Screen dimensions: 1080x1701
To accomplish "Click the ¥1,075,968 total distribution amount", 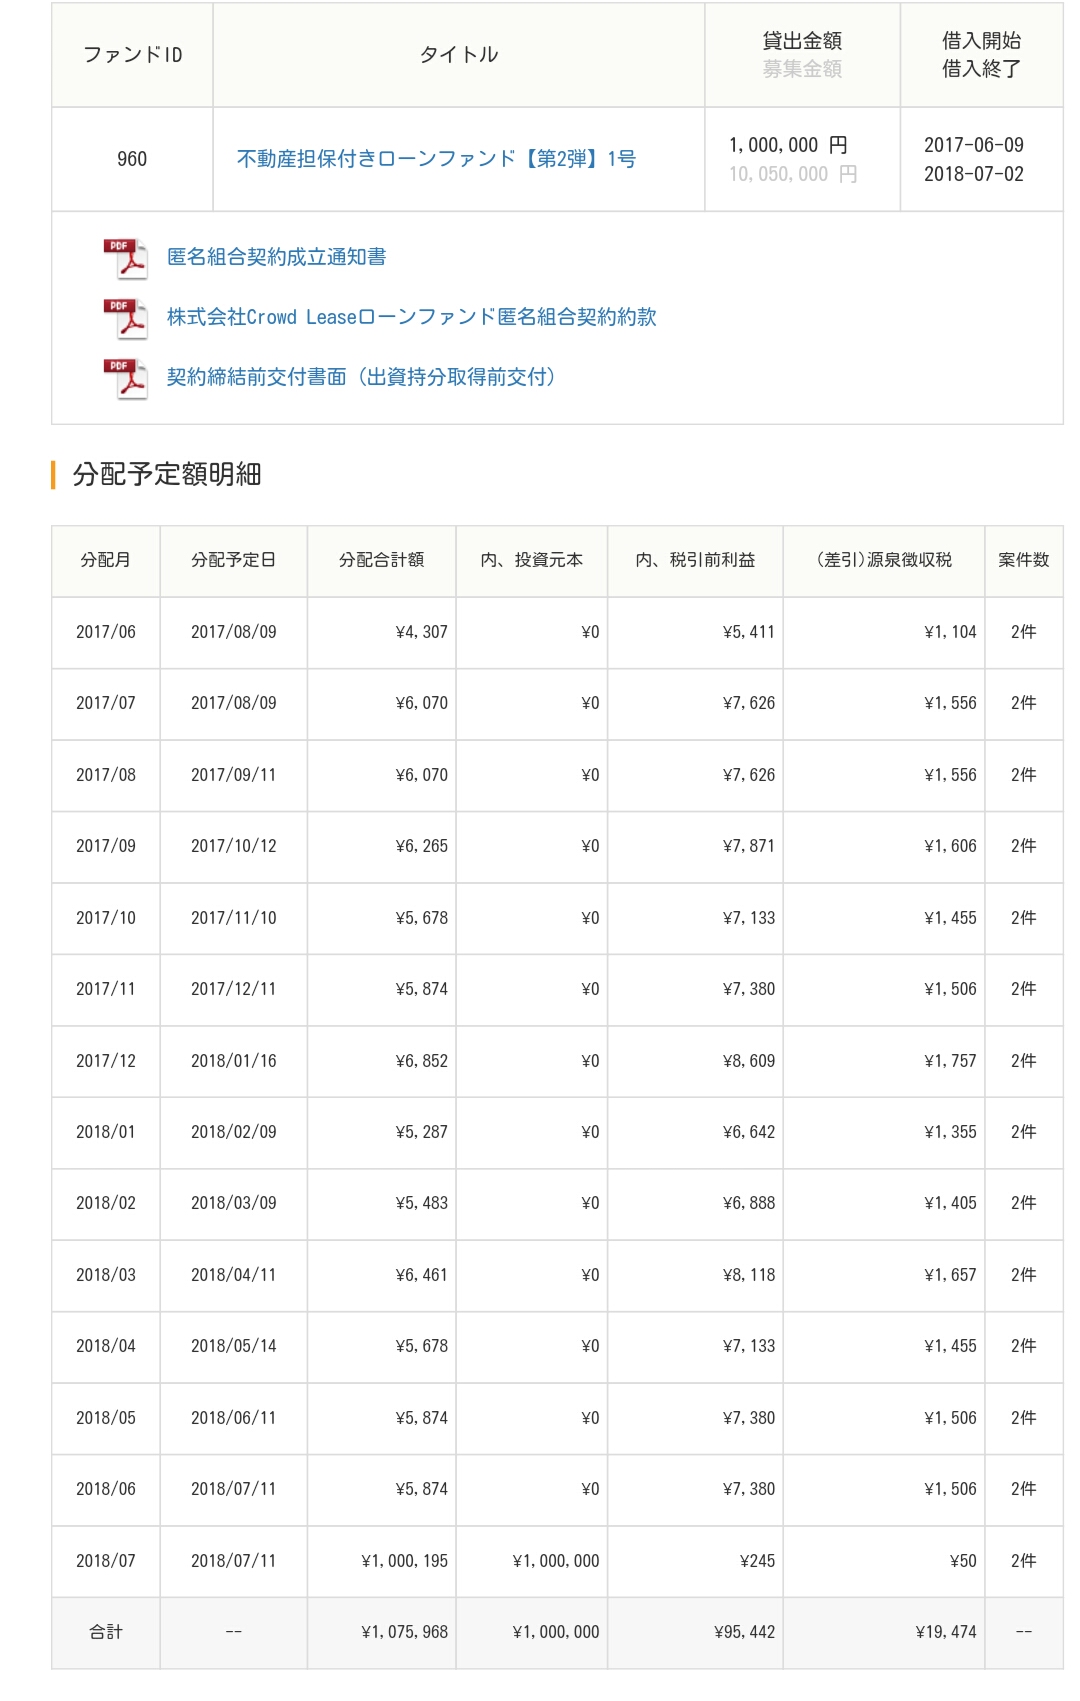I will point(404,1632).
